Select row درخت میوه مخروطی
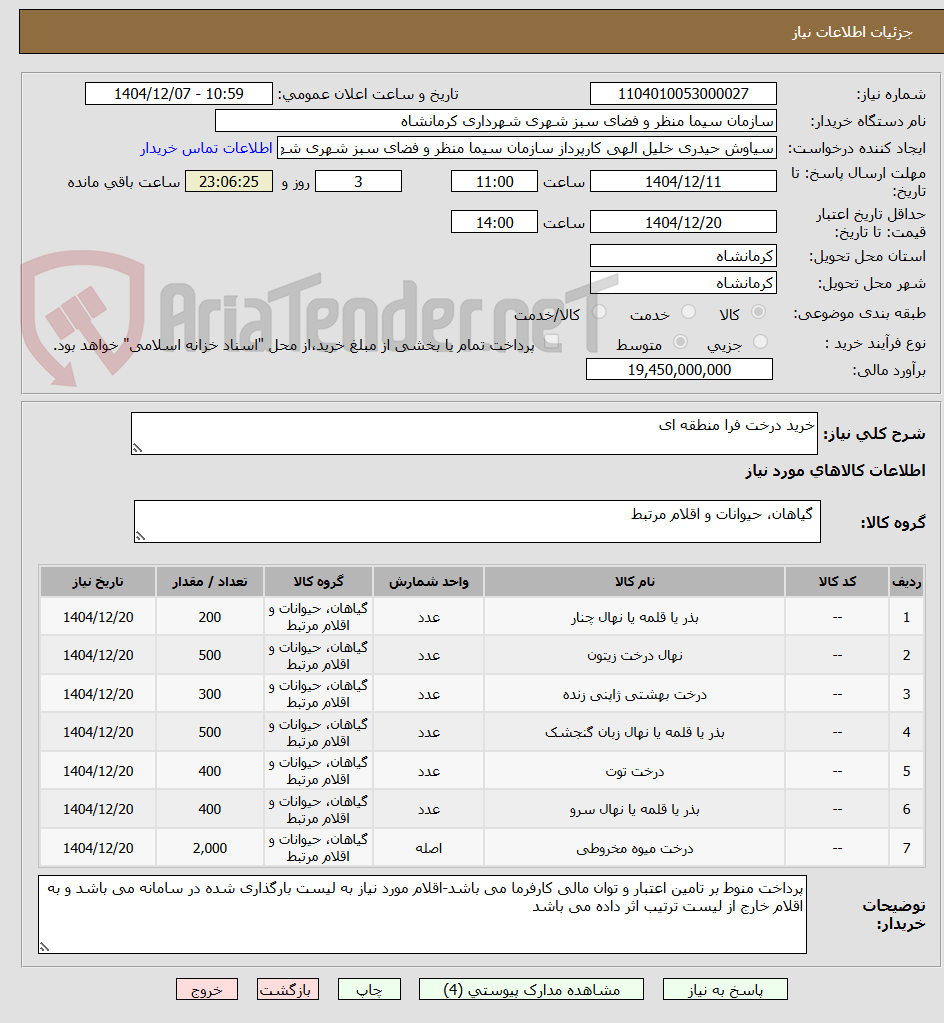944x1023 pixels. 481,847
